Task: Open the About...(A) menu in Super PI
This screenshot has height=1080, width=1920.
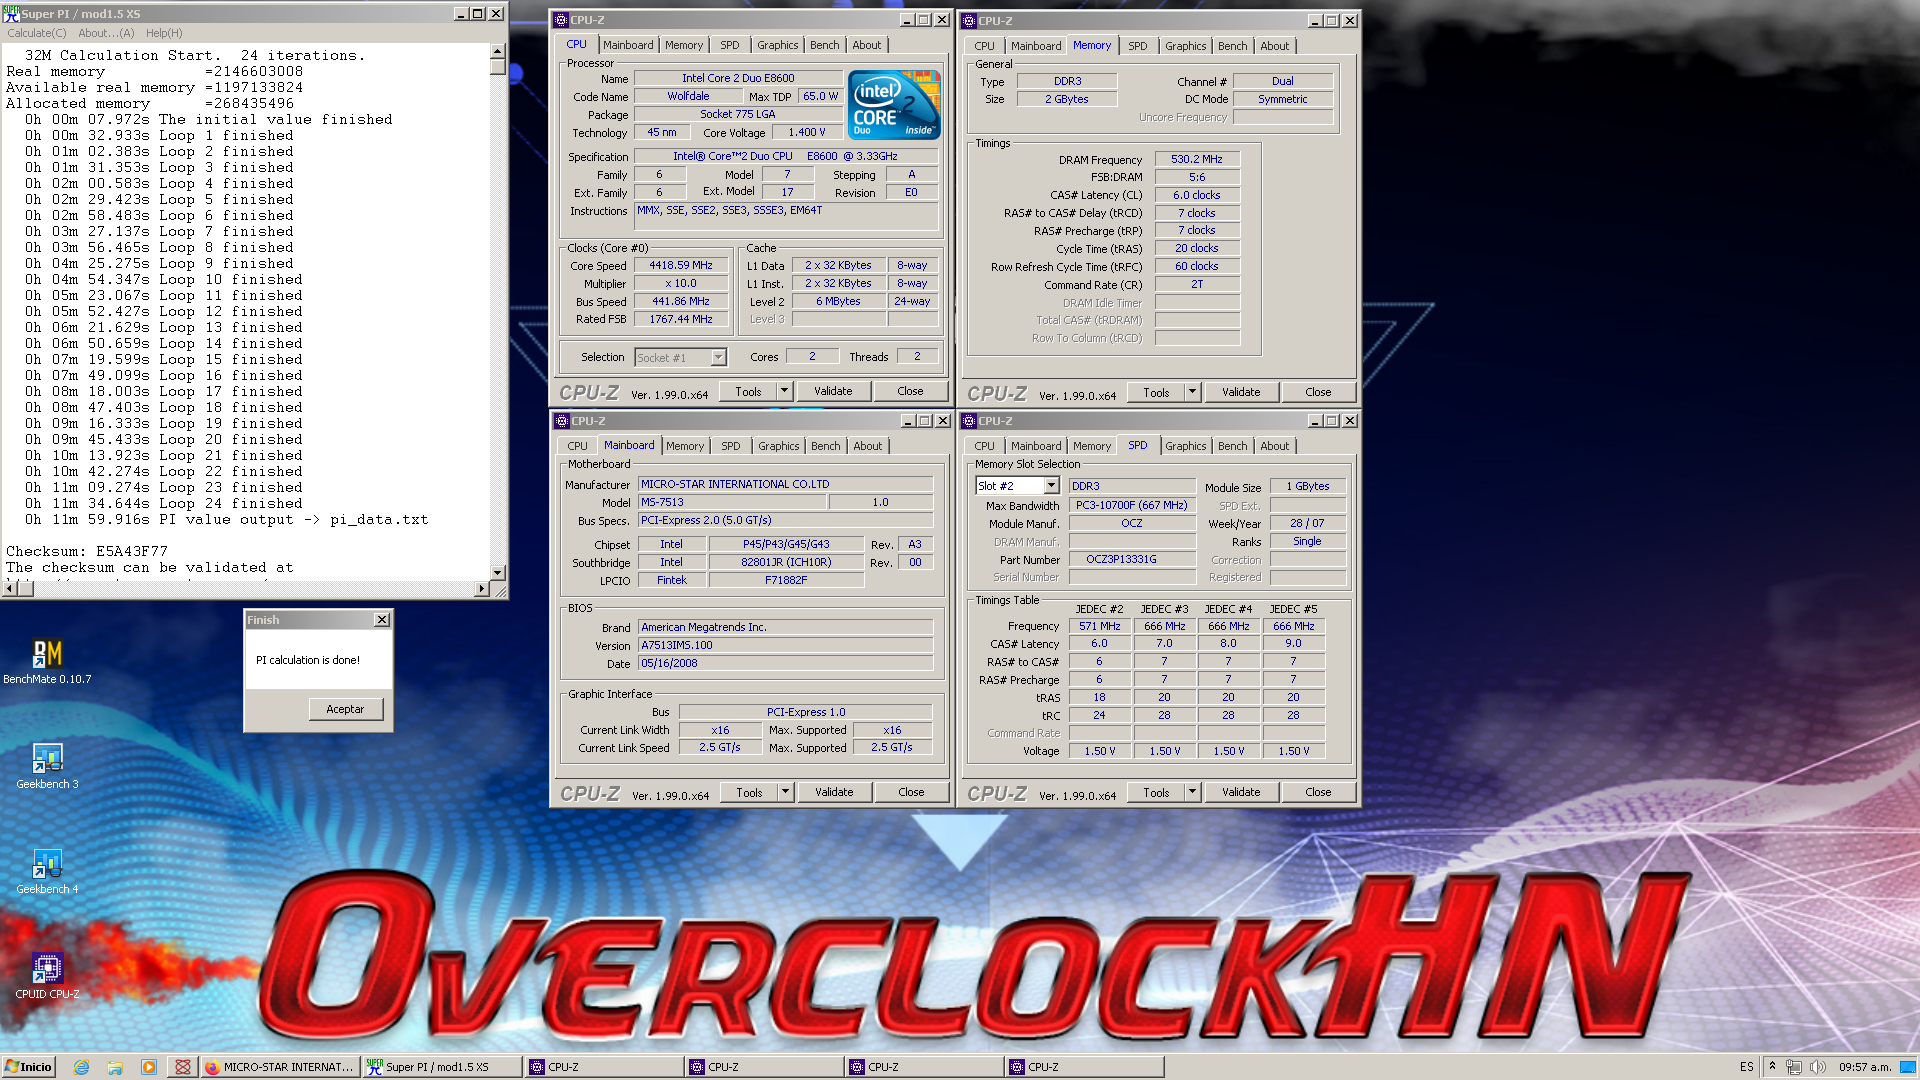Action: pyautogui.click(x=106, y=33)
